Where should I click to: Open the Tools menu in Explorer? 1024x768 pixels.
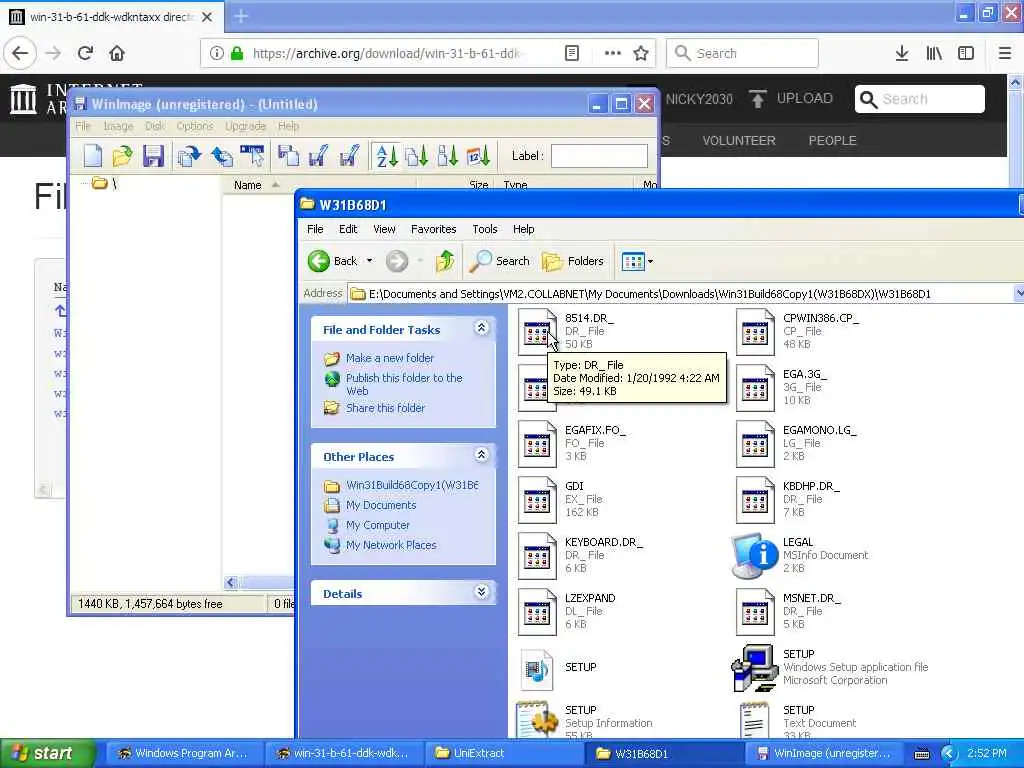485,229
